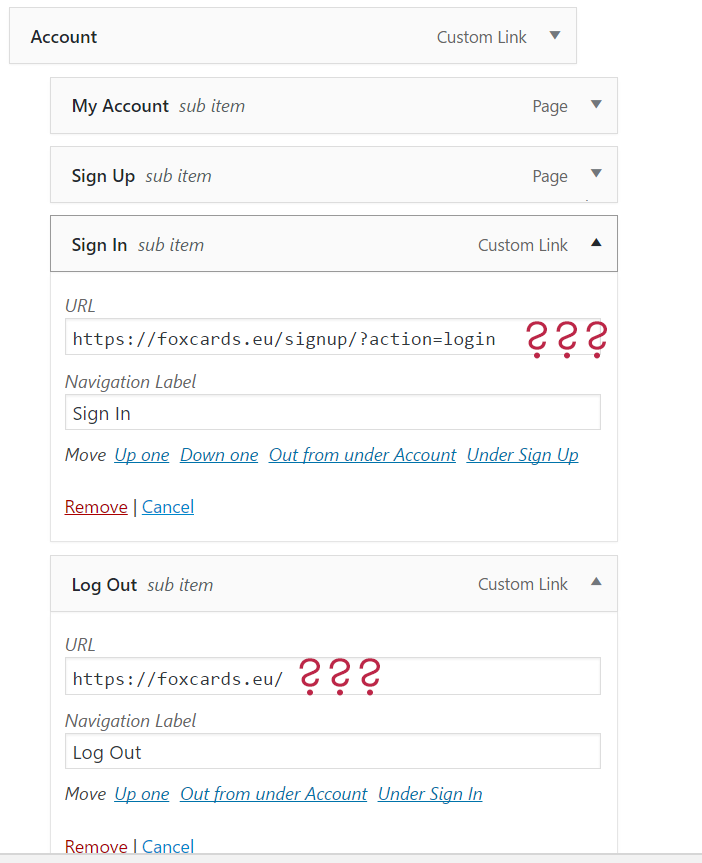Image resolution: width=702 pixels, height=863 pixels.
Task: Move Log Out up one
Action: pyautogui.click(x=142, y=794)
